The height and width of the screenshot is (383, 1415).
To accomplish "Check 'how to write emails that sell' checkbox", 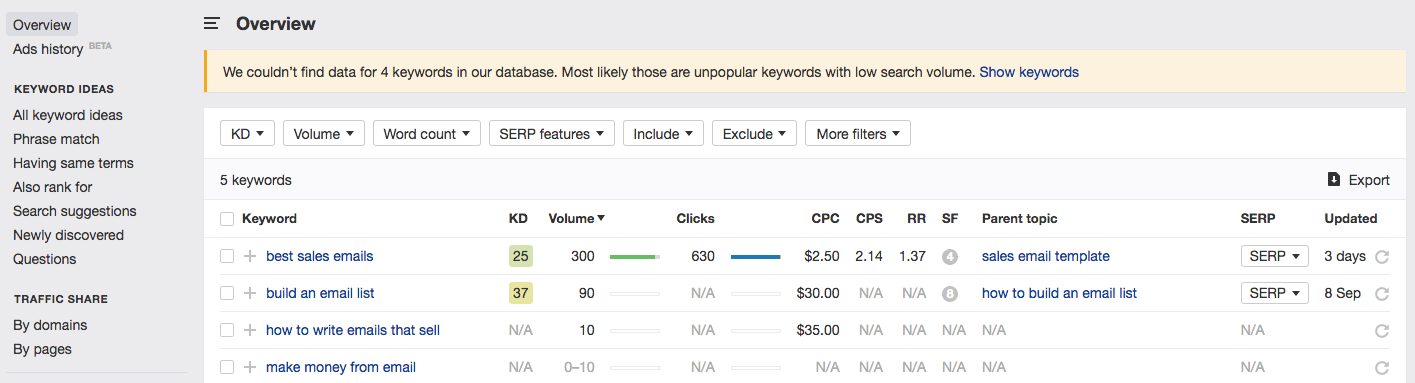I will pos(227,330).
